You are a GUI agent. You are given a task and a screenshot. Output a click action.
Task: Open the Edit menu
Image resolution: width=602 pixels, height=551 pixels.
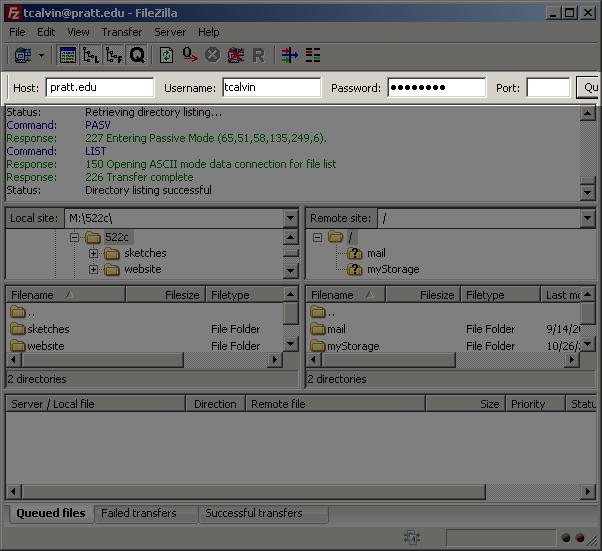tap(46, 32)
